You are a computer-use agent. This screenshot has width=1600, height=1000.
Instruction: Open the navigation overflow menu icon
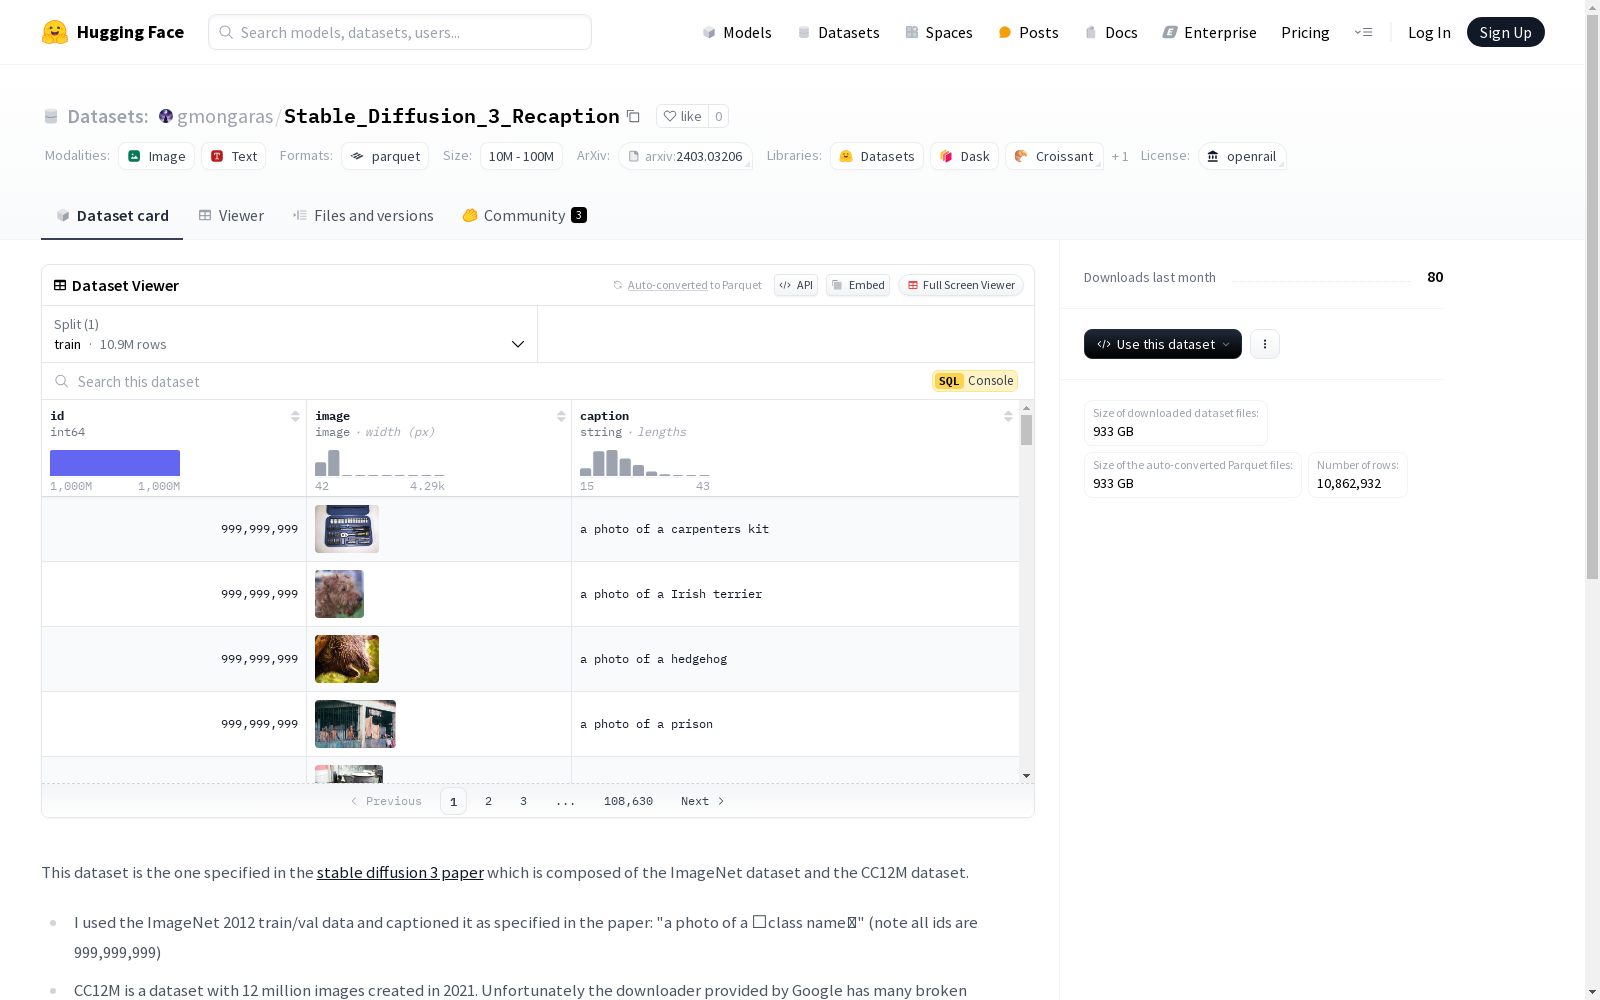pos(1363,32)
